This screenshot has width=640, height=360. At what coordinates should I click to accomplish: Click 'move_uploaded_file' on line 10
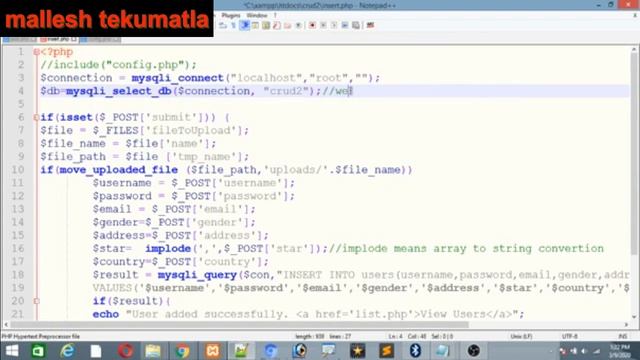[x=119, y=170]
